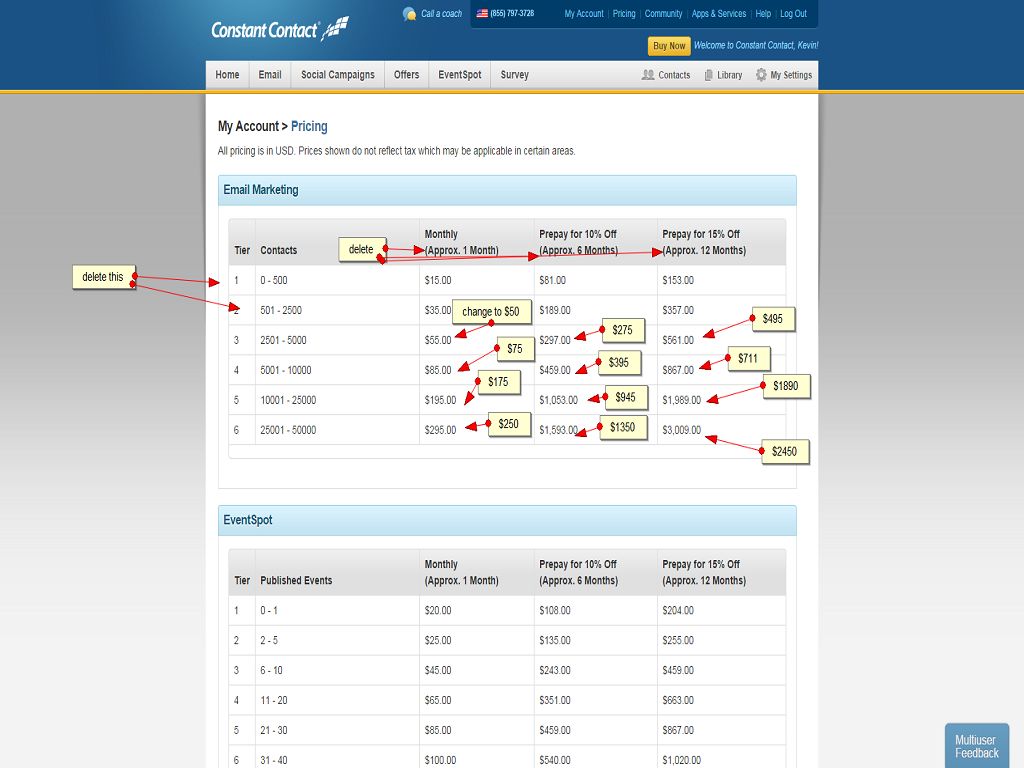Image resolution: width=1024 pixels, height=768 pixels.
Task: Open the Multiuser Feedback button
Action: click(x=976, y=746)
